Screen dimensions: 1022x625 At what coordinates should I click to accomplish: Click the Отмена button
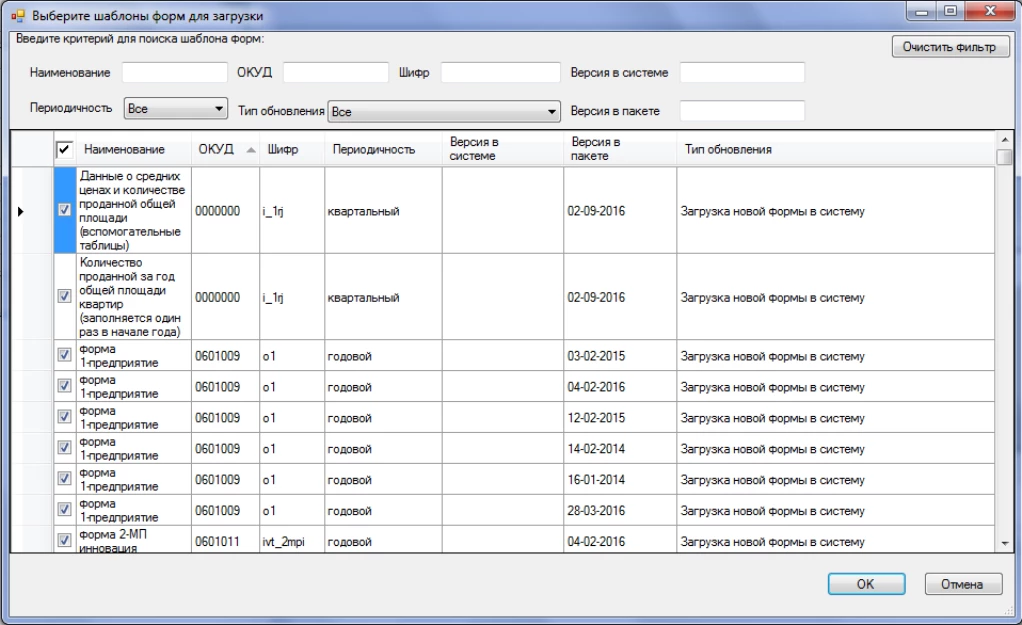pos(964,584)
